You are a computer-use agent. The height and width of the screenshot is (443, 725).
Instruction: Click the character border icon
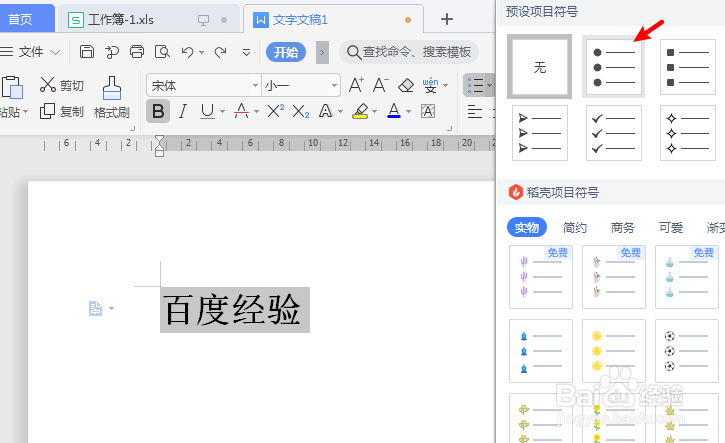pyautogui.click(x=428, y=111)
